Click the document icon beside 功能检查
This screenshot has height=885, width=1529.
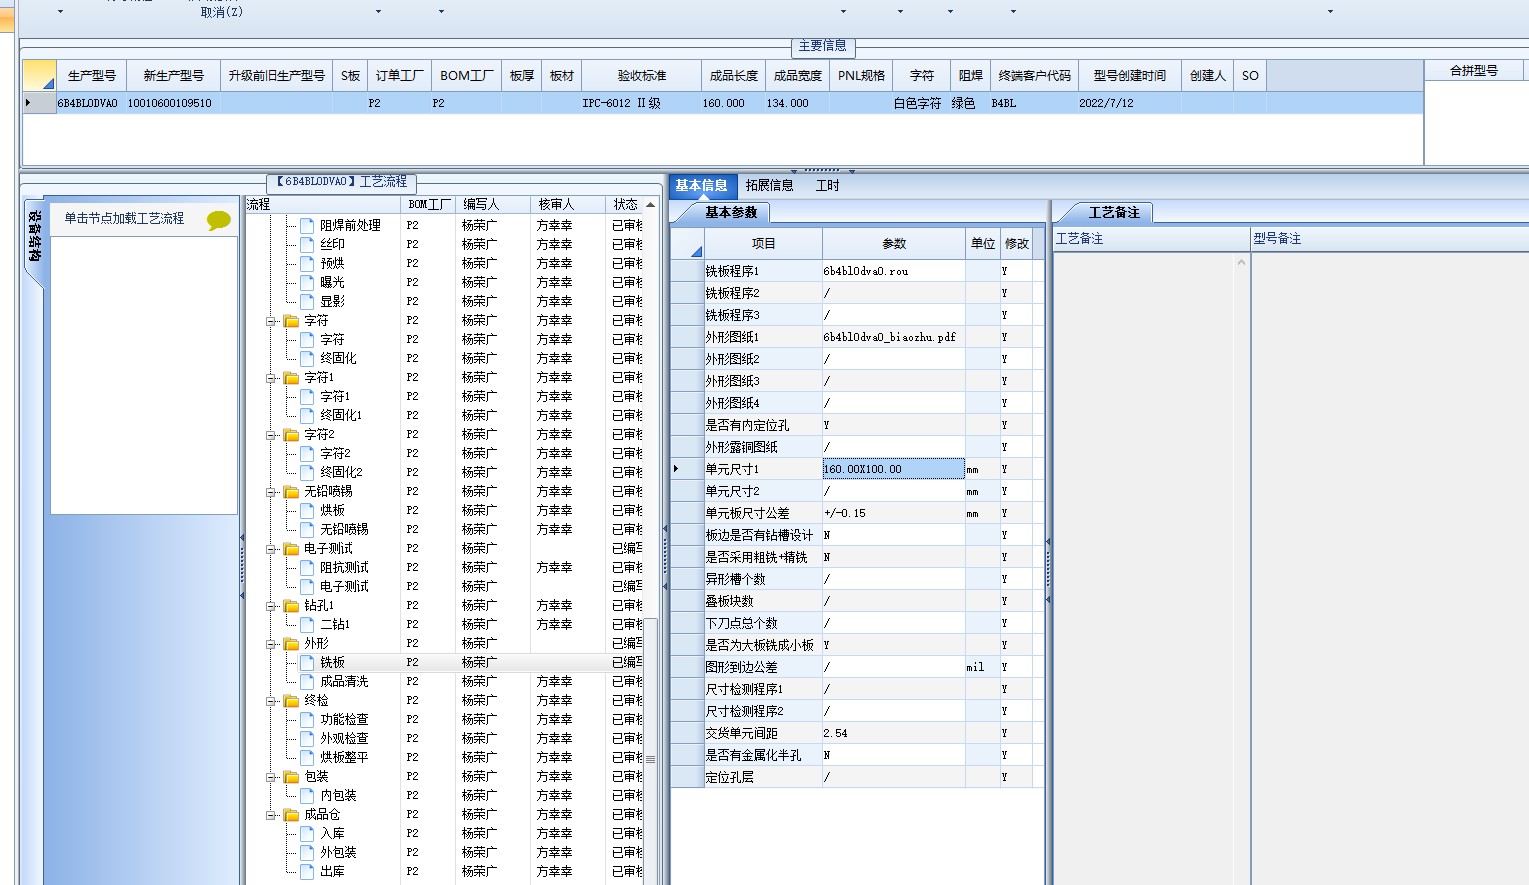(308, 720)
